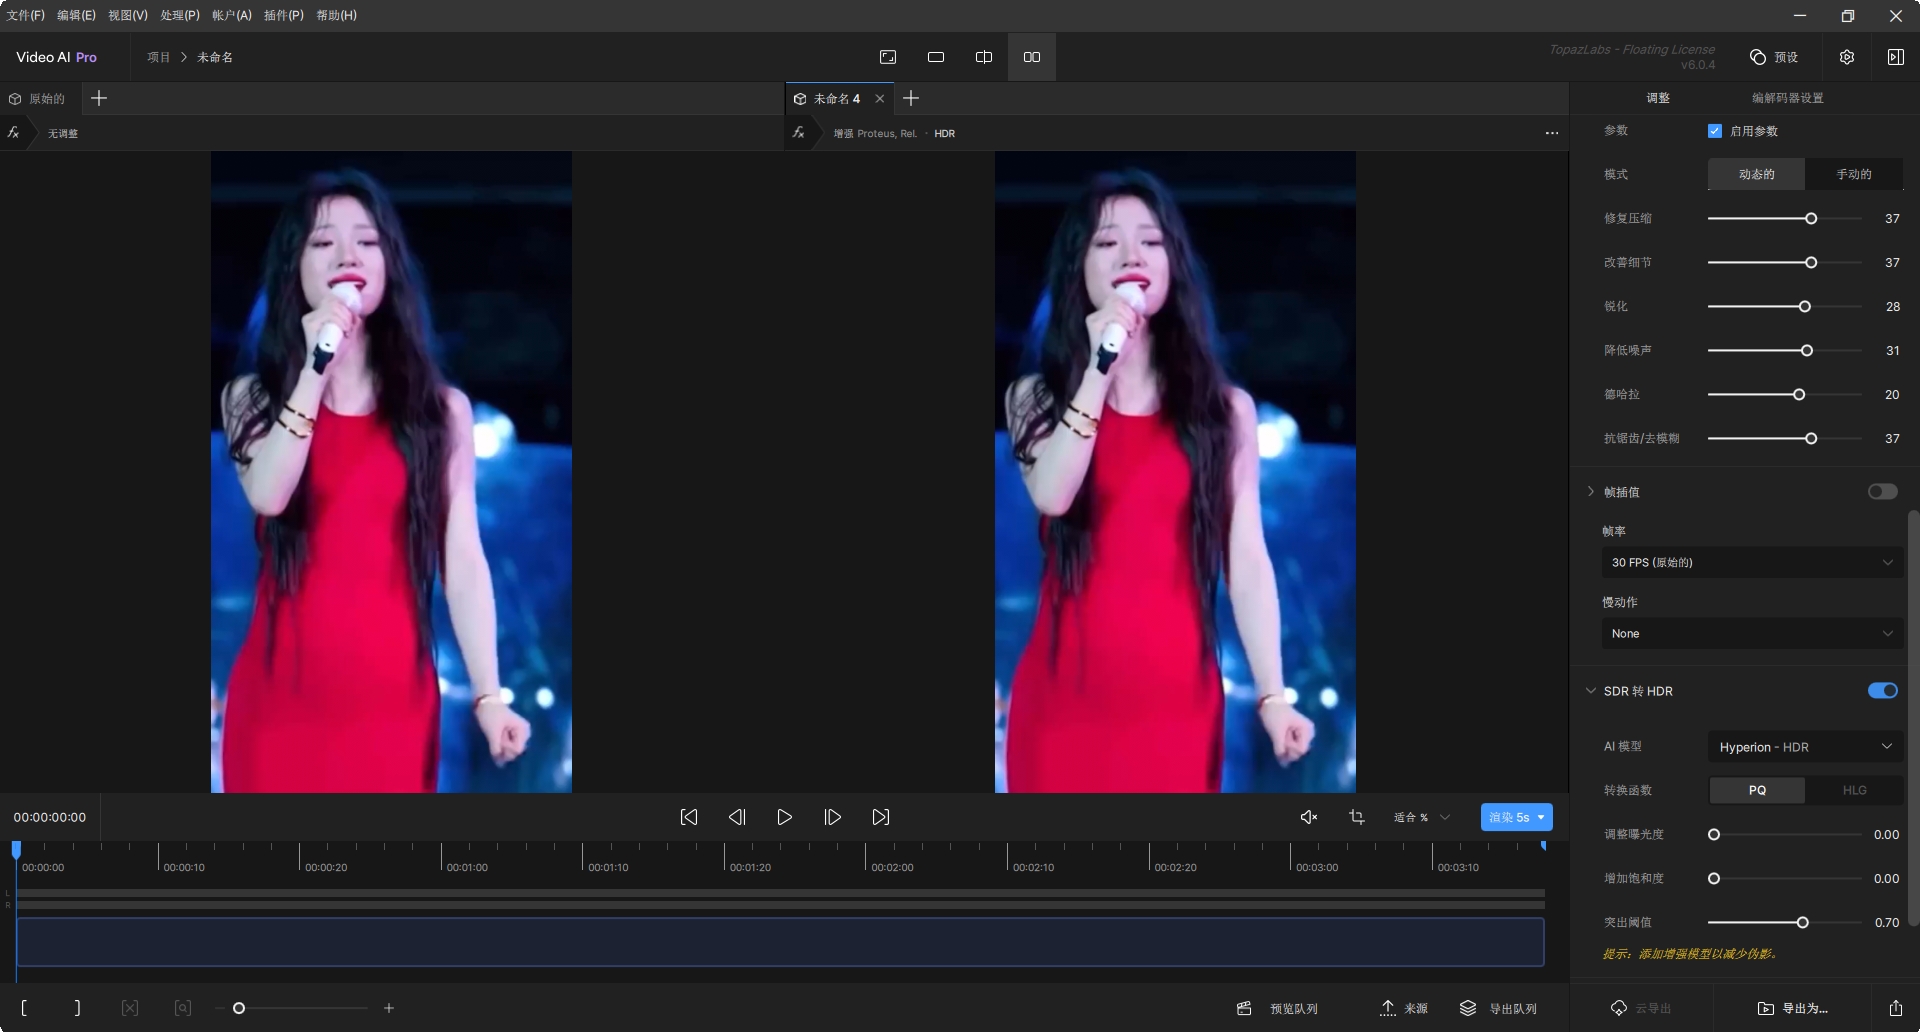This screenshot has height=1032, width=1920.
Task: Open 帐户(A) menu
Action: (x=232, y=15)
